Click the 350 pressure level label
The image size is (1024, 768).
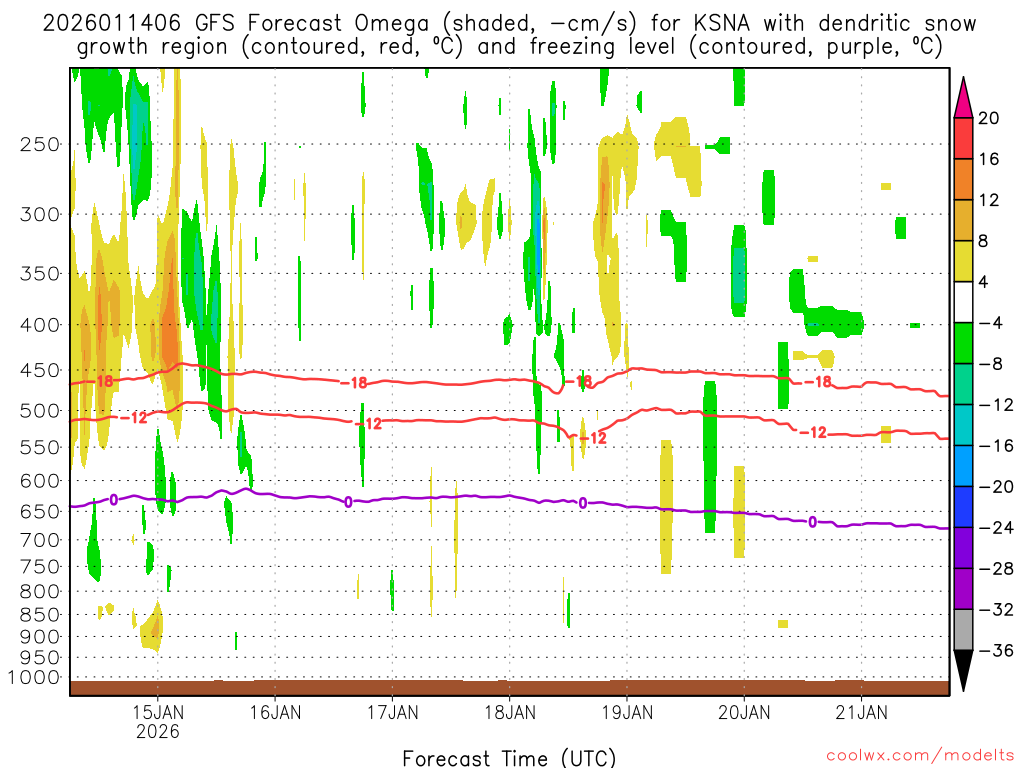(40, 274)
